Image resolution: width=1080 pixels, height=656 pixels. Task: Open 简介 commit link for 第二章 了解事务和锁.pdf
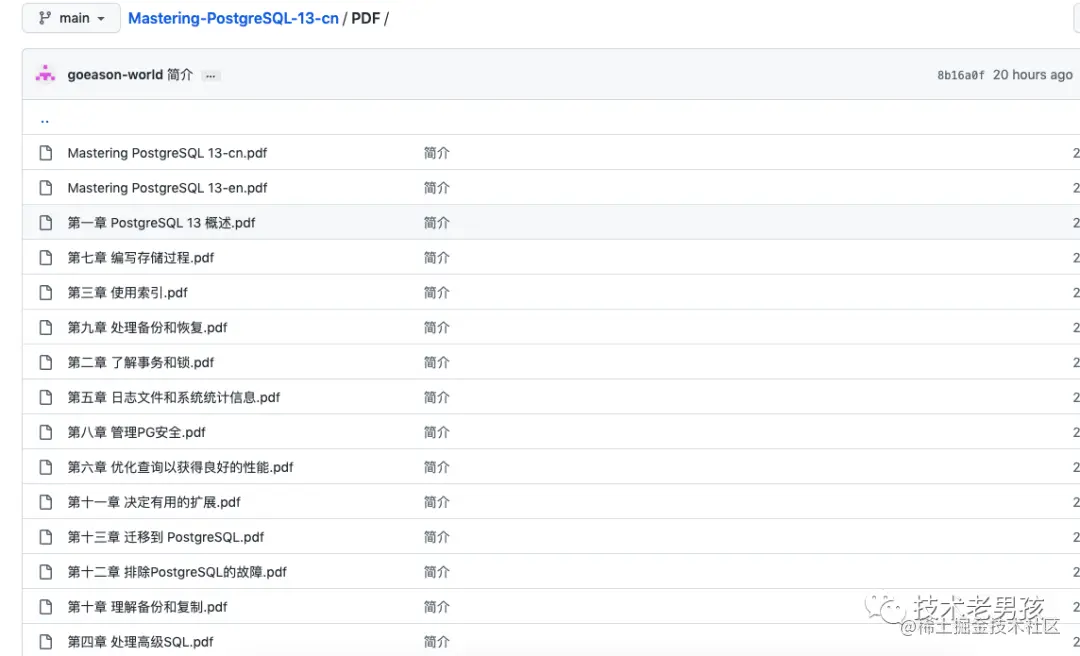[x=437, y=362]
